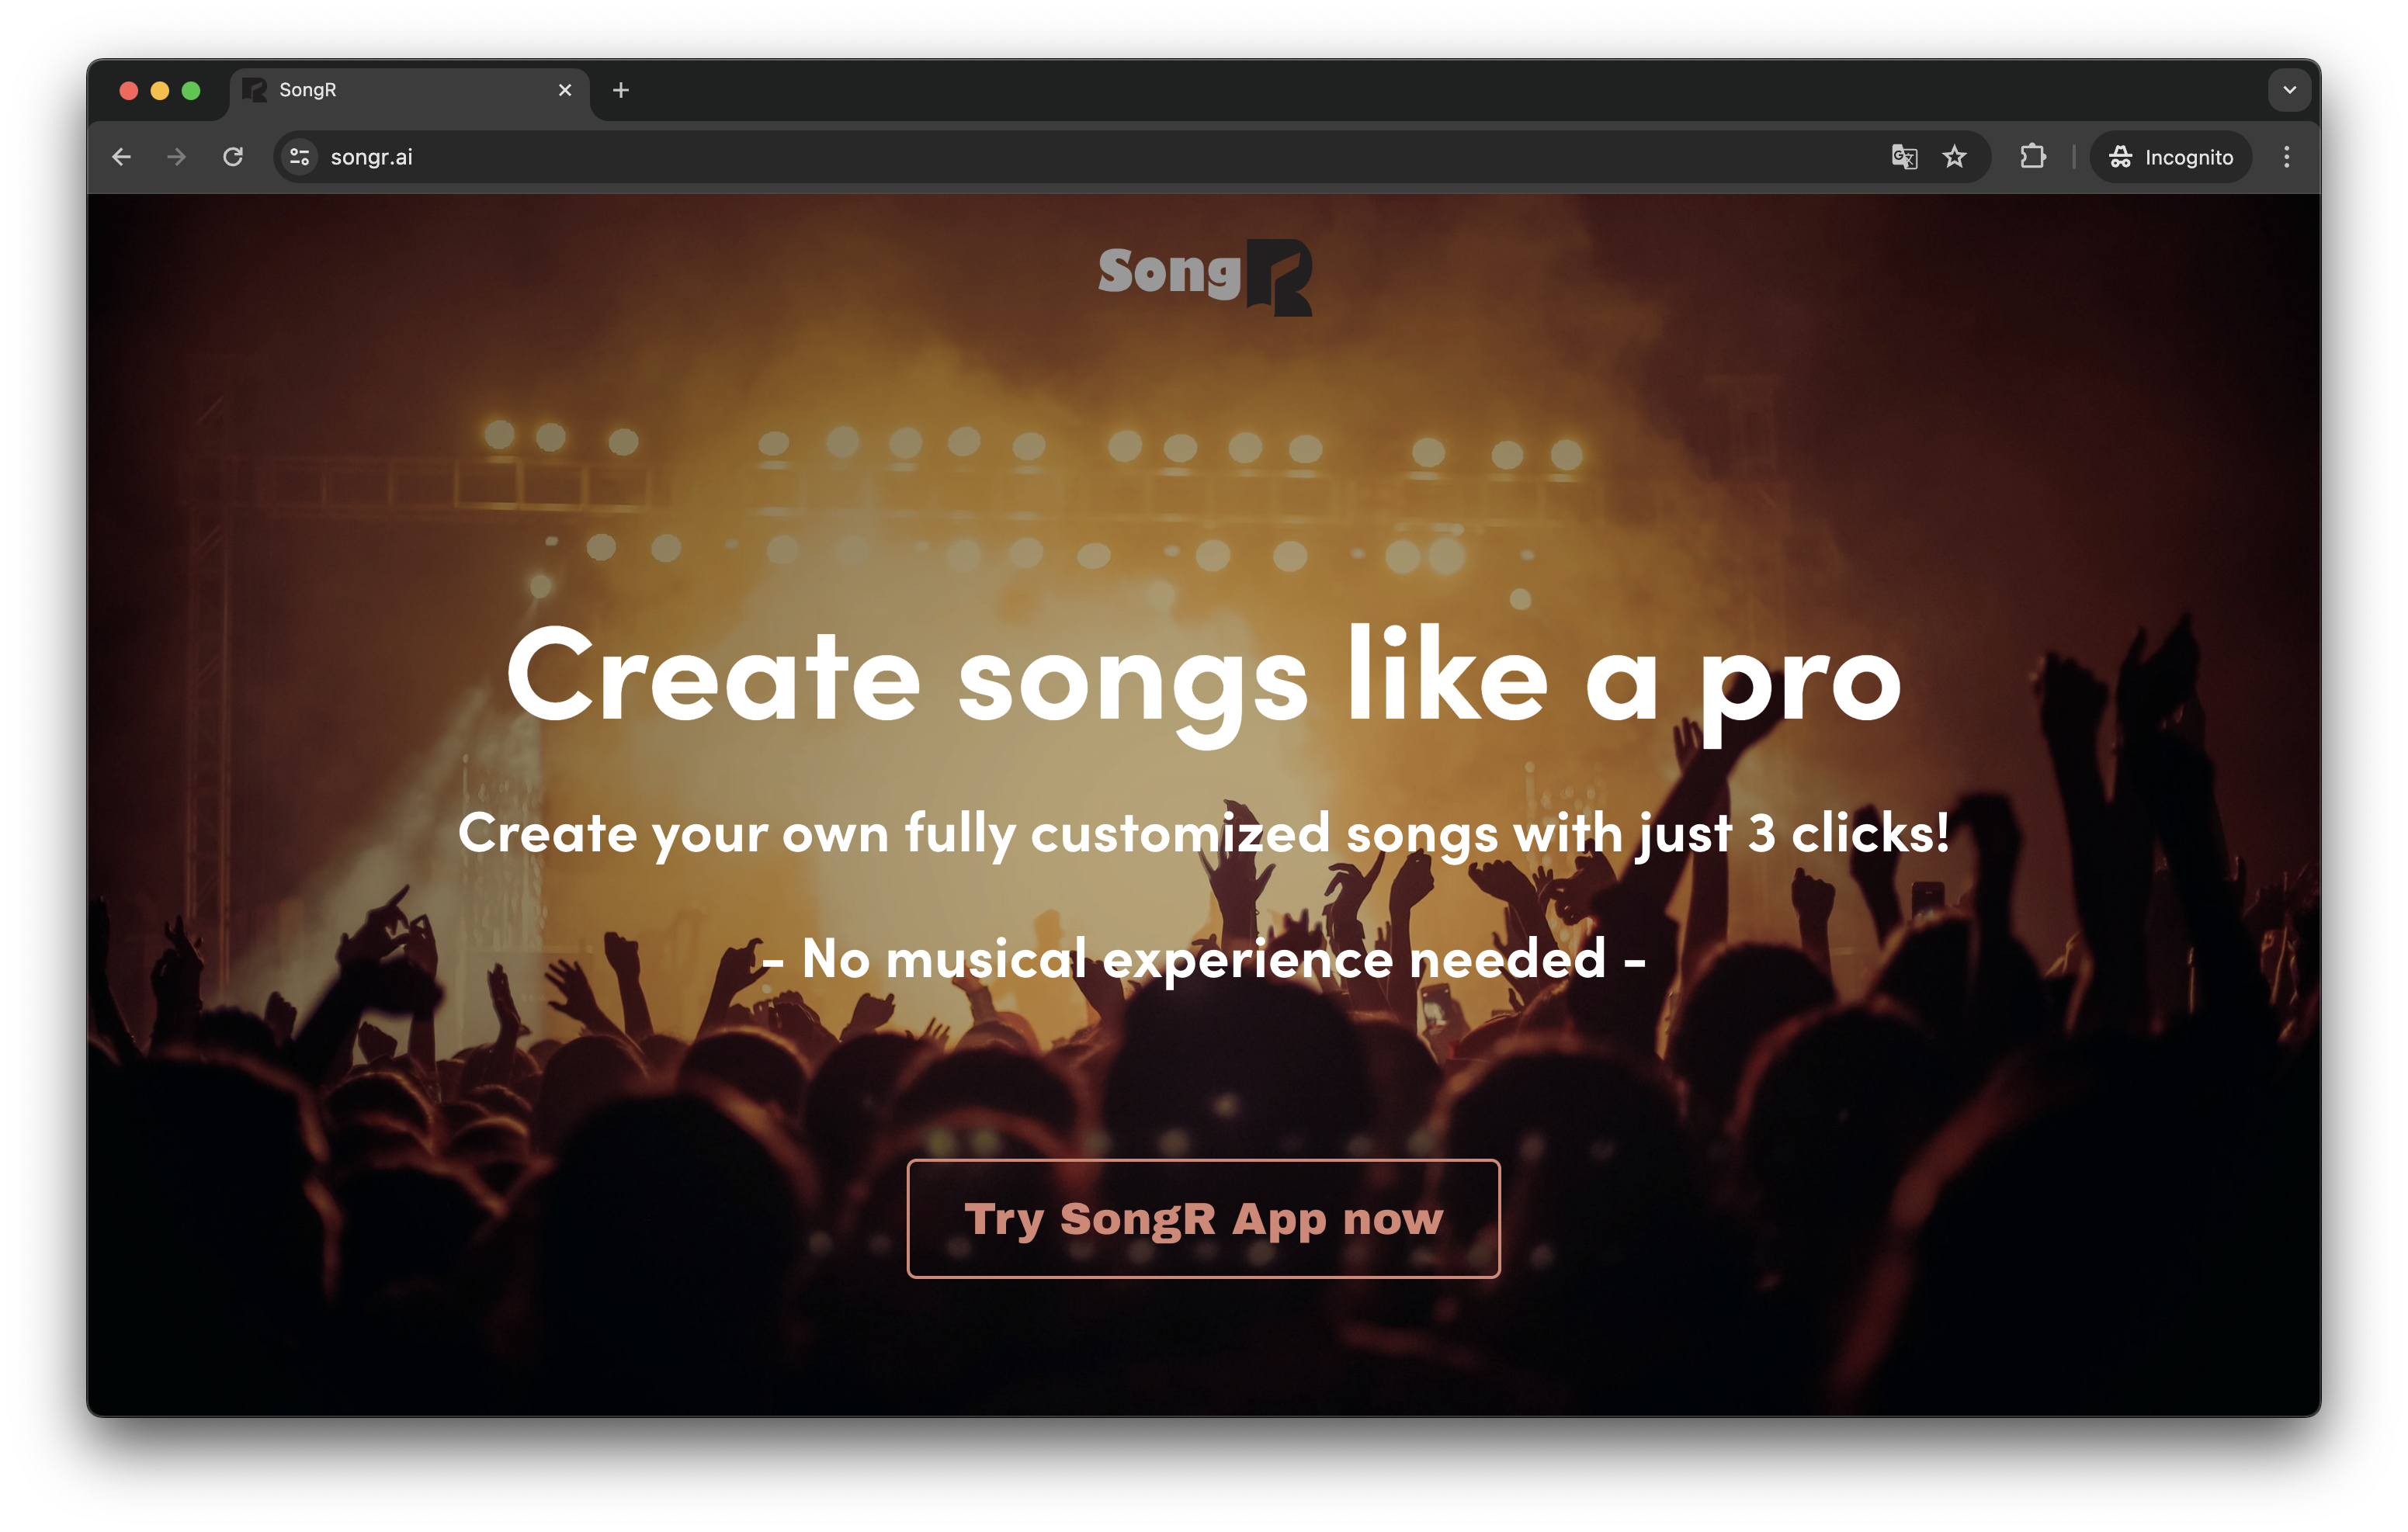2408x1532 pixels.
Task: Click the yellow minimize window button
Action: click(160, 91)
